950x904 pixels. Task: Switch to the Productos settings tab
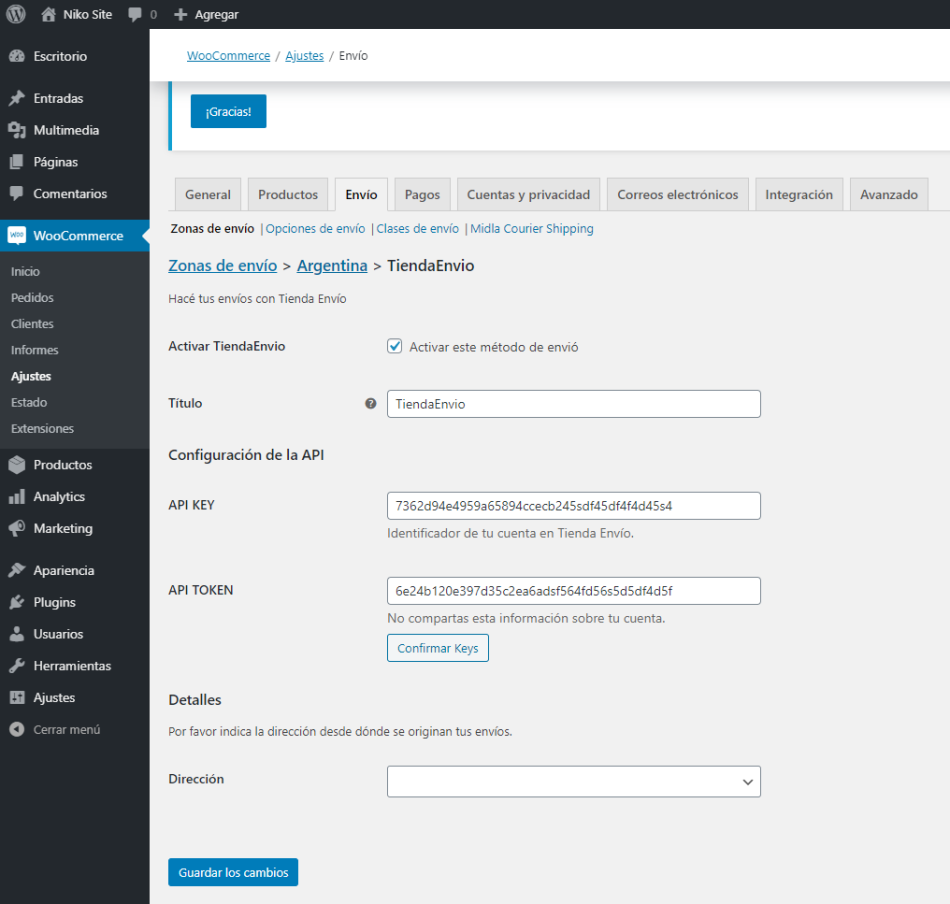pyautogui.click(x=288, y=195)
